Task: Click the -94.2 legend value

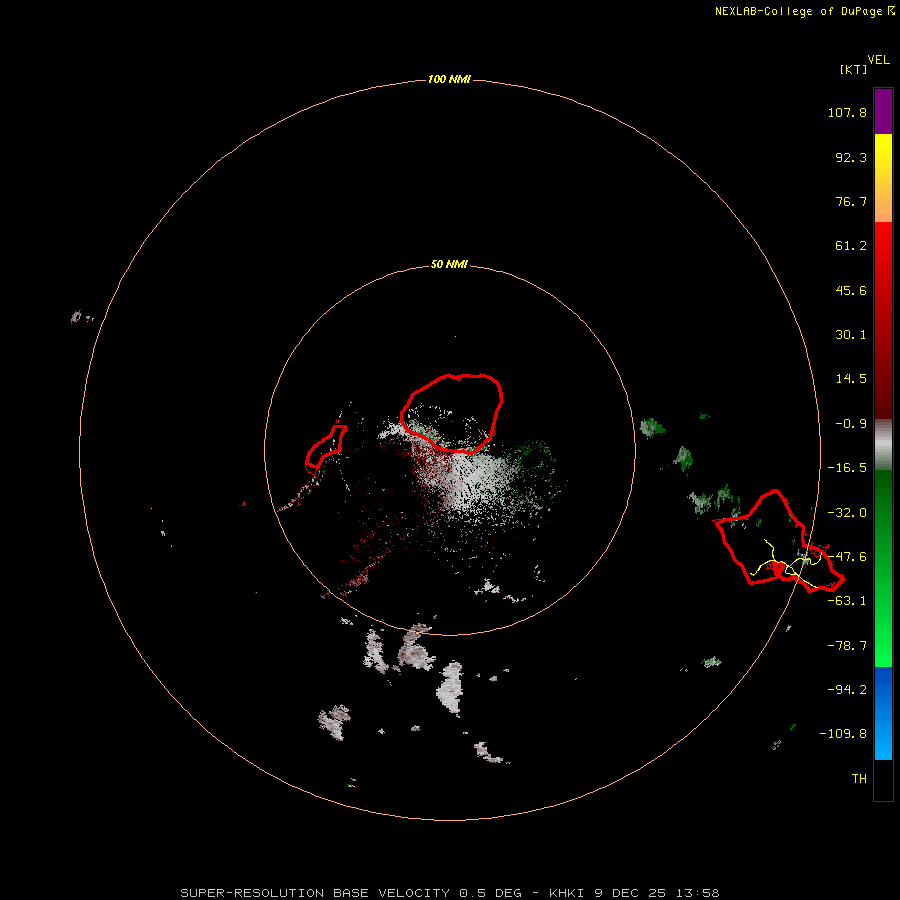Action: pyautogui.click(x=847, y=689)
